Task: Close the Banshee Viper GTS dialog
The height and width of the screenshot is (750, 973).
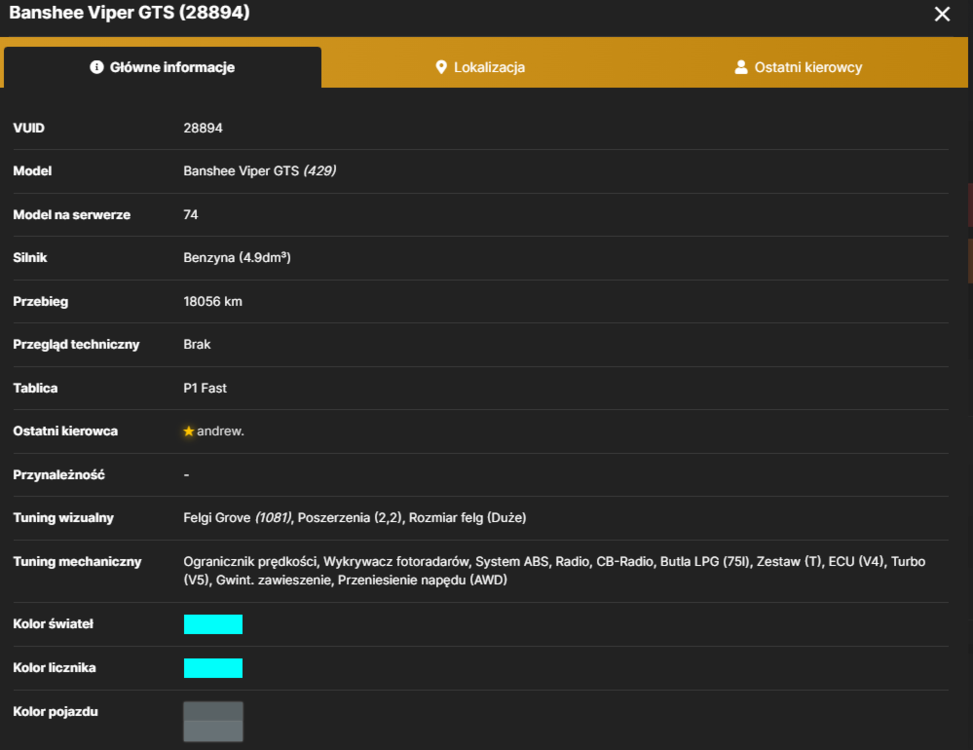Action: (941, 14)
